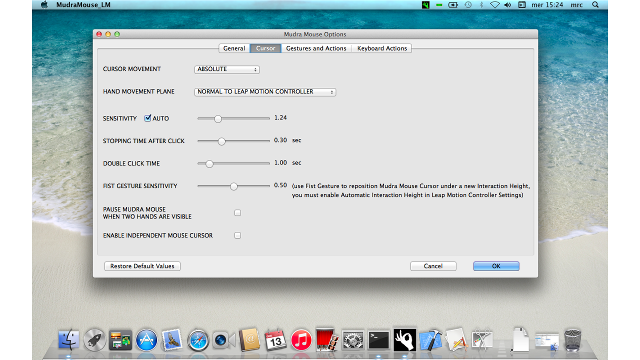Image resolution: width=640 pixels, height=360 pixels.
Task: Open Trash in the dock
Action: click(x=573, y=340)
